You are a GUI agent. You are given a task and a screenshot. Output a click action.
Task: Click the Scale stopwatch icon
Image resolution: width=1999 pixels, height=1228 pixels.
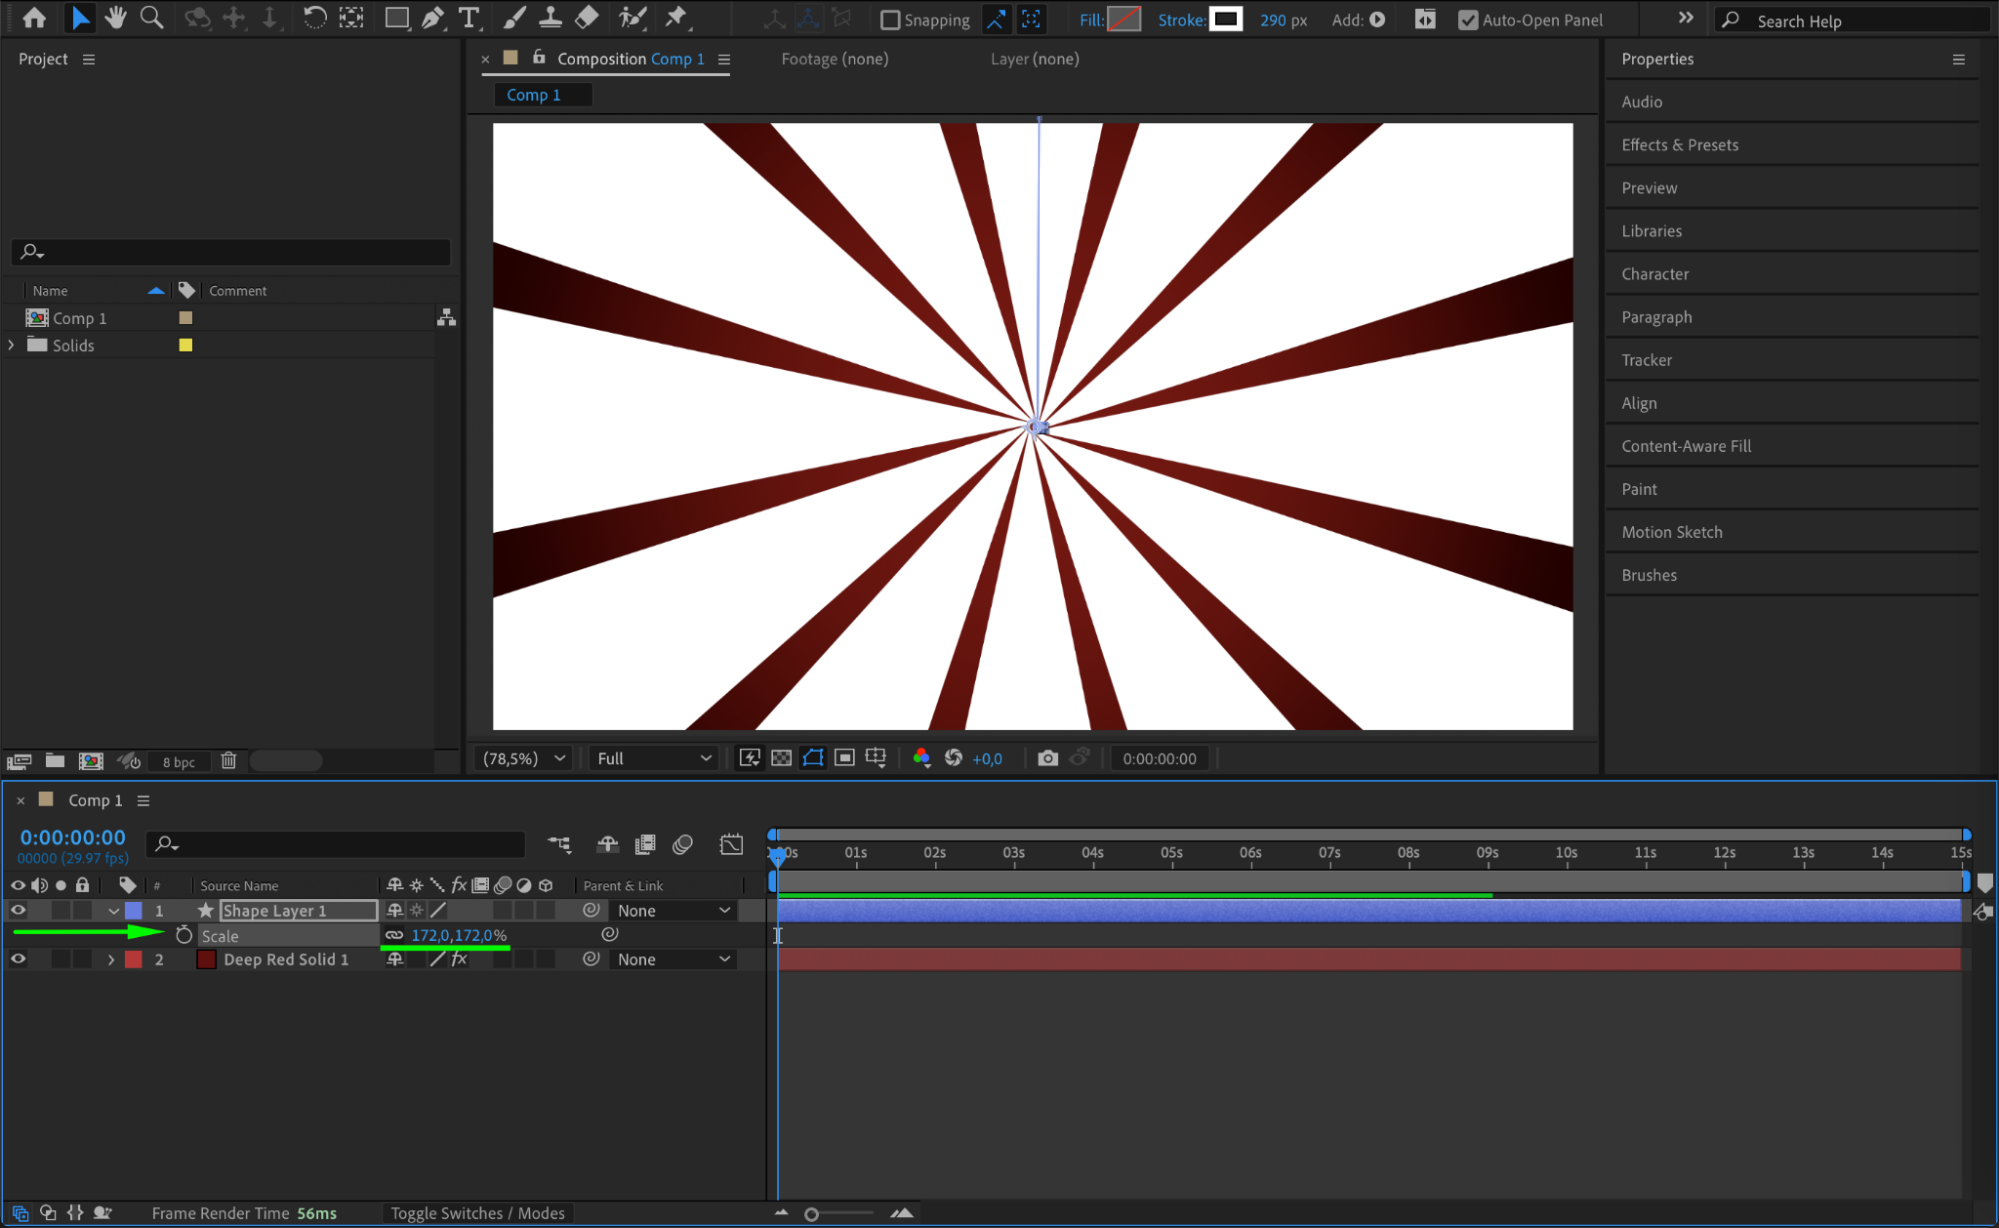(184, 935)
